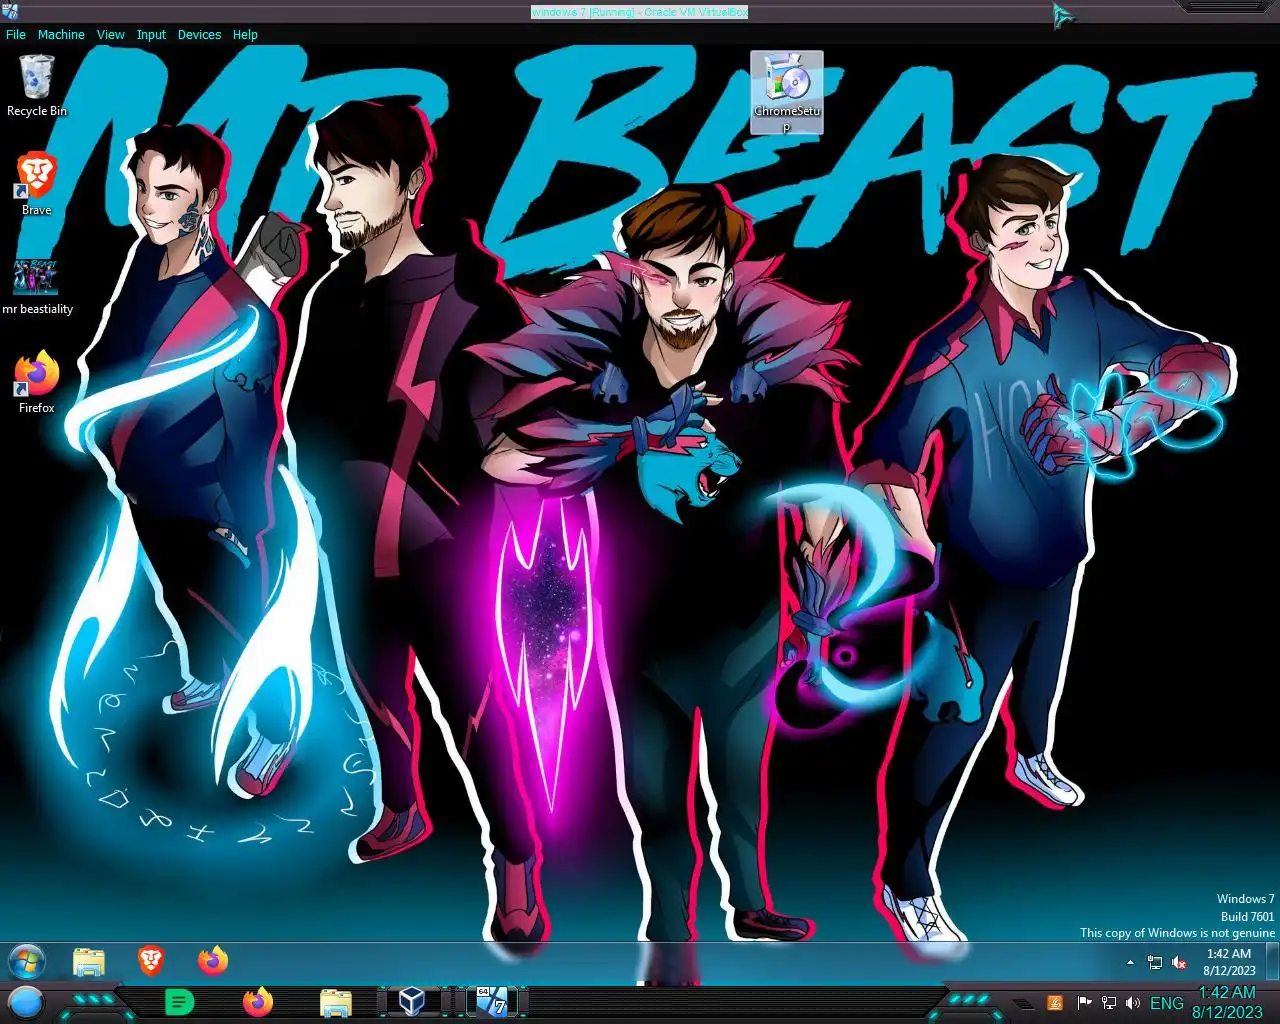The width and height of the screenshot is (1280, 1024).
Task: Open guest clock showing 1:42 AM
Action: point(1229,962)
